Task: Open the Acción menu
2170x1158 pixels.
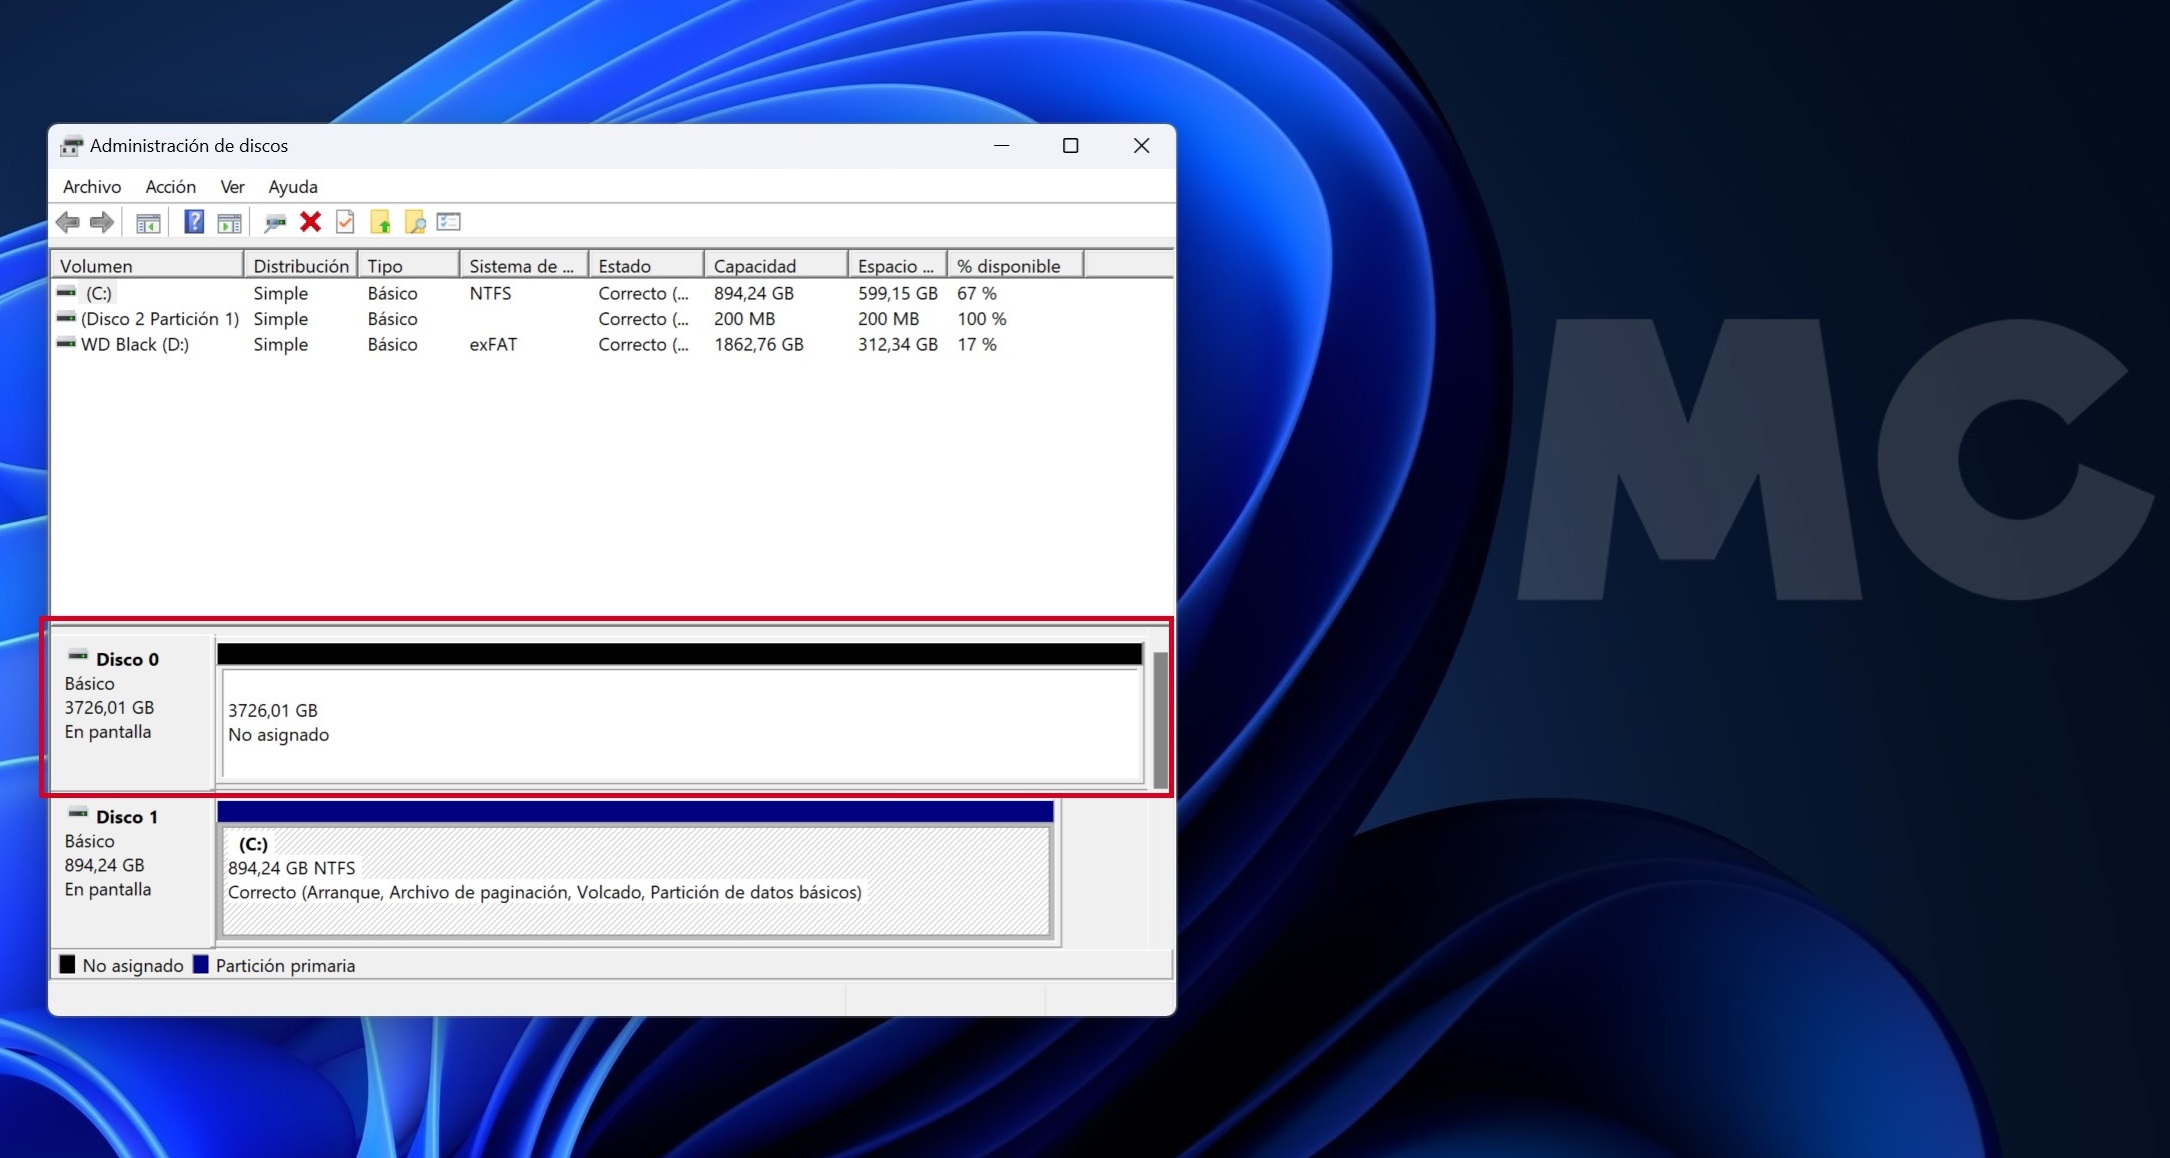Action: pyautogui.click(x=170, y=187)
